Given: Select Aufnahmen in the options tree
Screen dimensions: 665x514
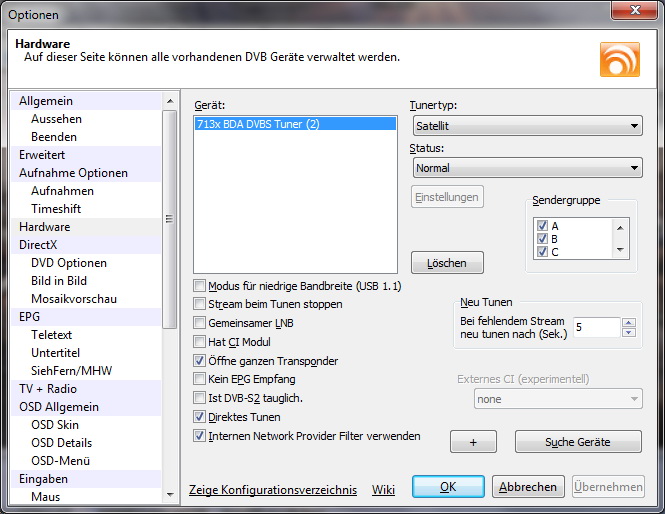Looking at the screenshot, I should click(86, 191).
